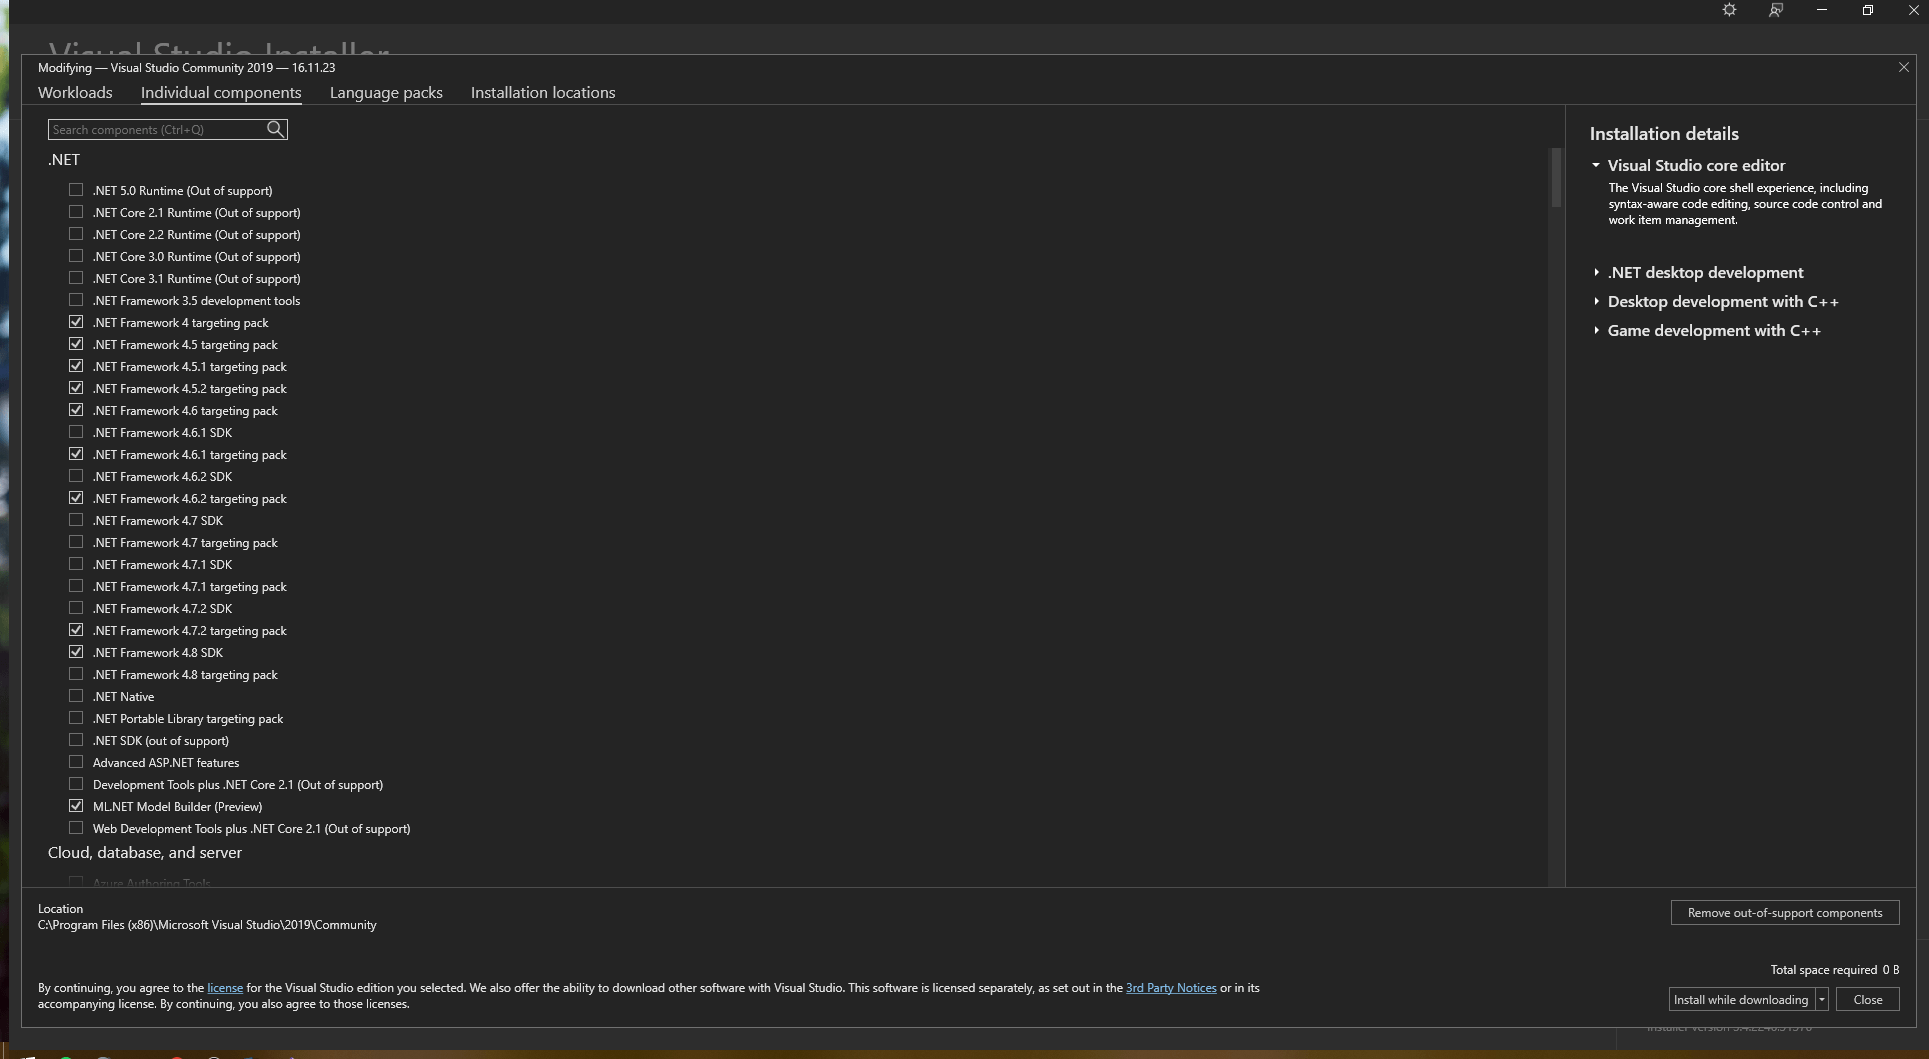
Task: Uncheck .NET Framework 4.5 targeting pack
Action: (76, 344)
